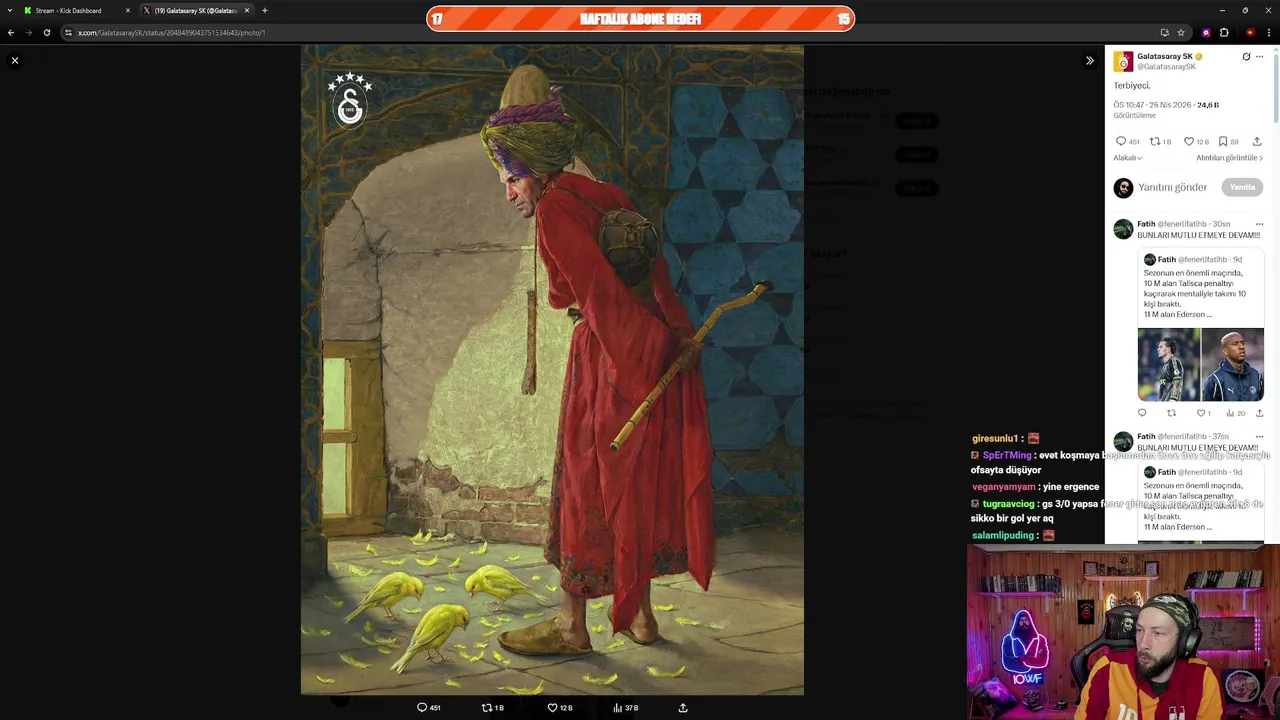
Task: Open site info icon beside the x.com URL
Action: click(x=68, y=33)
